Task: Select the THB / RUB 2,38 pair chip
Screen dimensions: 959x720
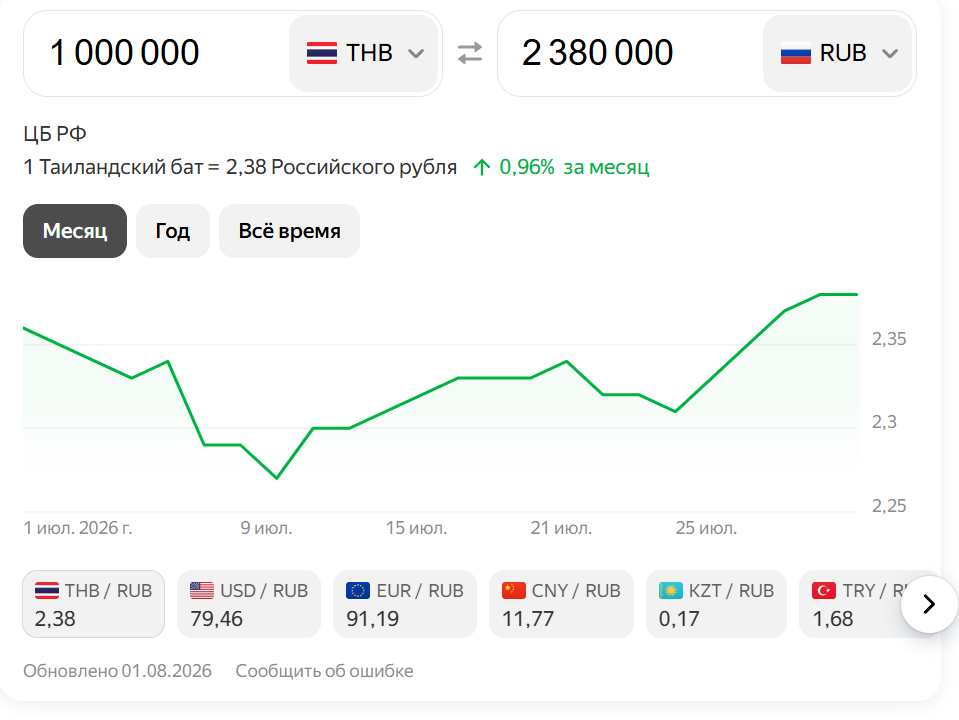Action: point(94,604)
